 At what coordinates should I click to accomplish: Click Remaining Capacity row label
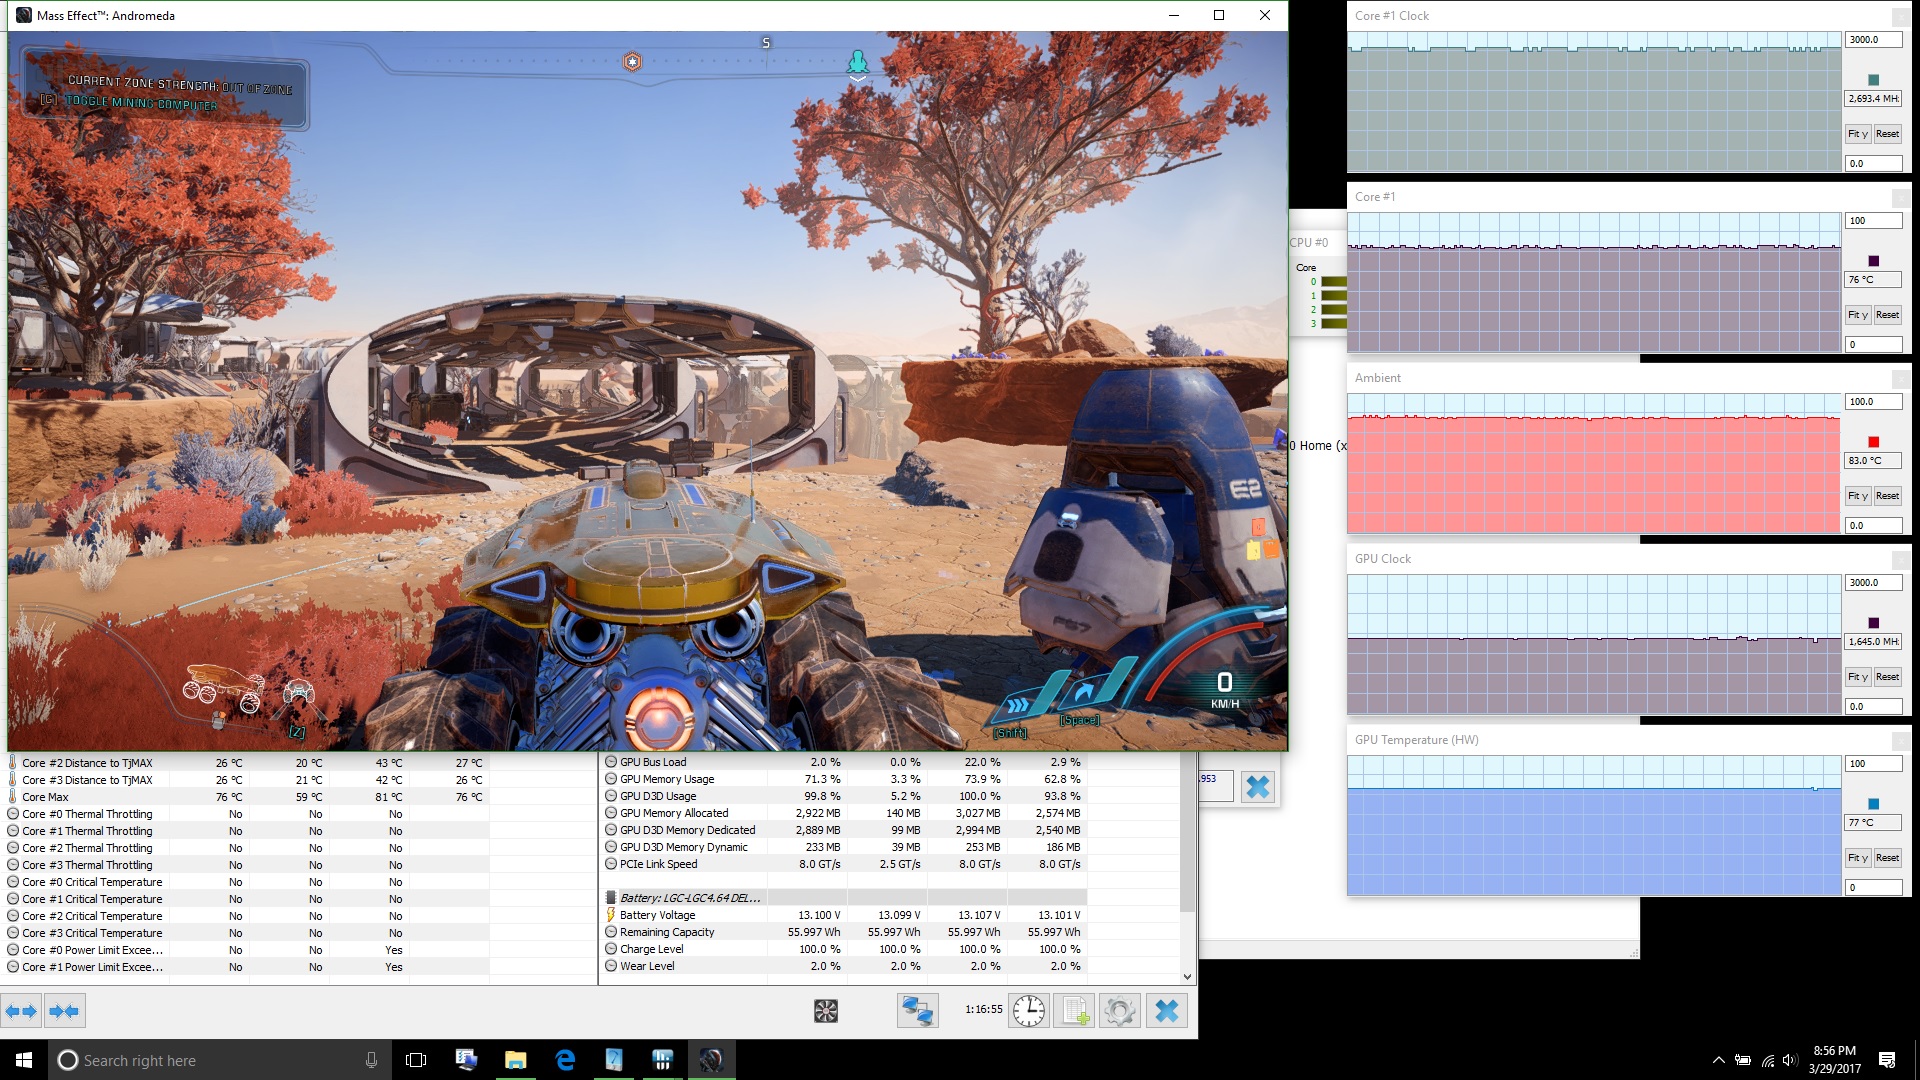[x=667, y=932]
